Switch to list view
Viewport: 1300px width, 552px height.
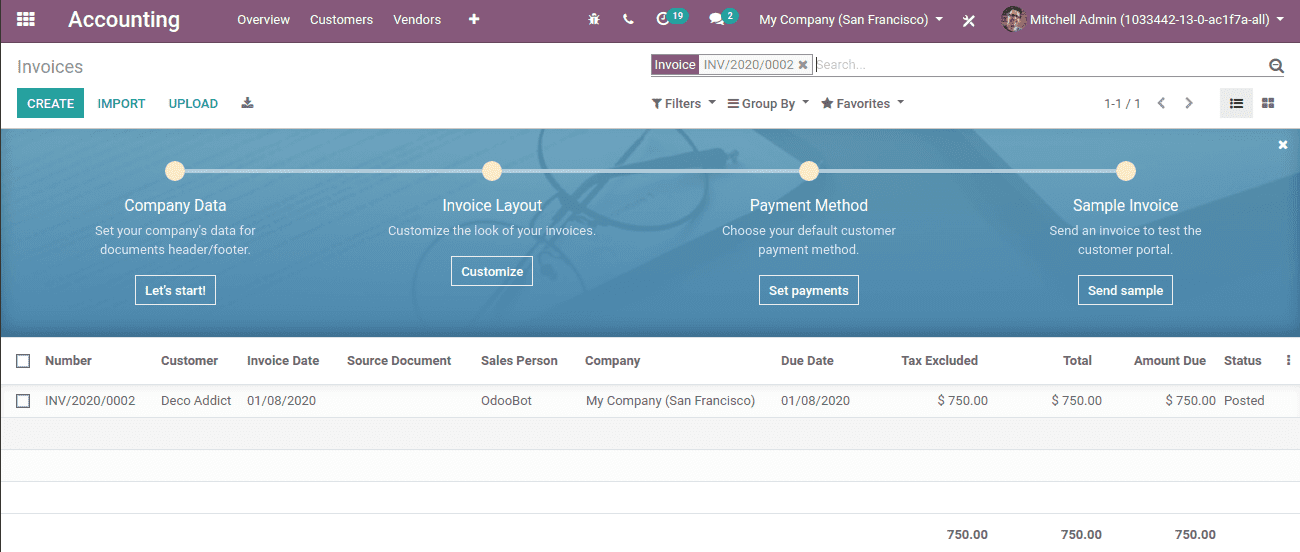(x=1236, y=103)
